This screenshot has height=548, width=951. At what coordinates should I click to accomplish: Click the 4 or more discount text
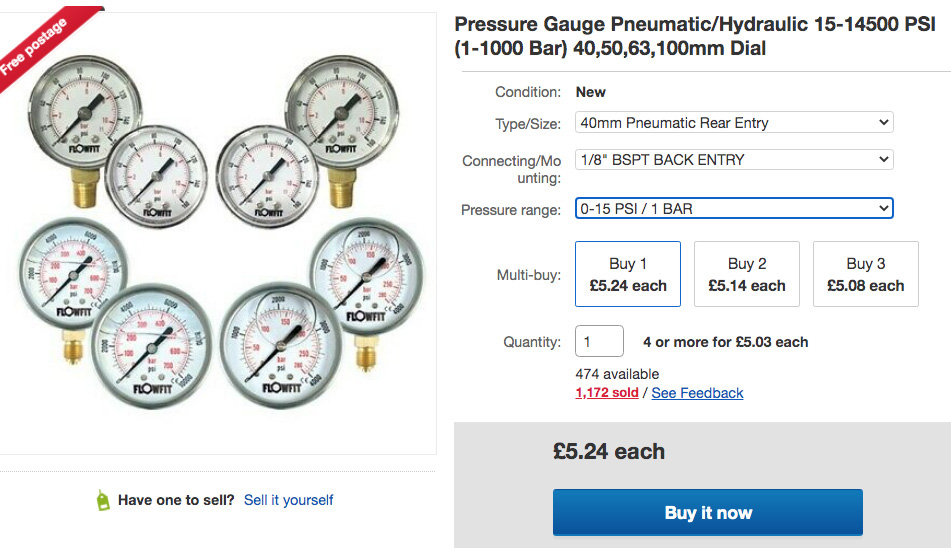coord(725,342)
